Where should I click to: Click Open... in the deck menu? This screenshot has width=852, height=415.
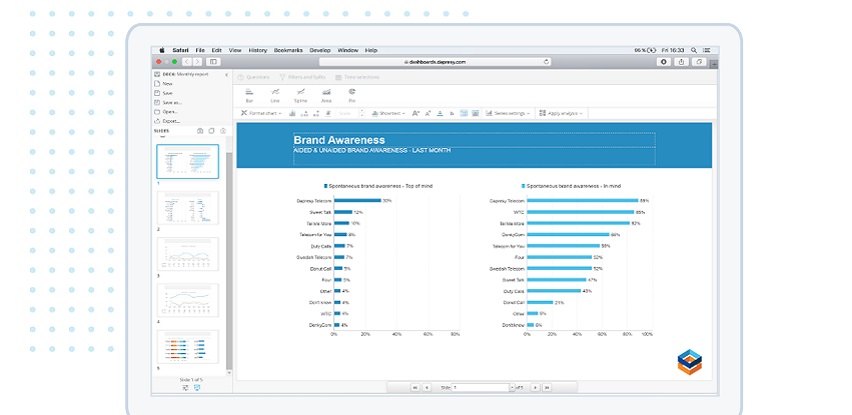click(x=166, y=111)
